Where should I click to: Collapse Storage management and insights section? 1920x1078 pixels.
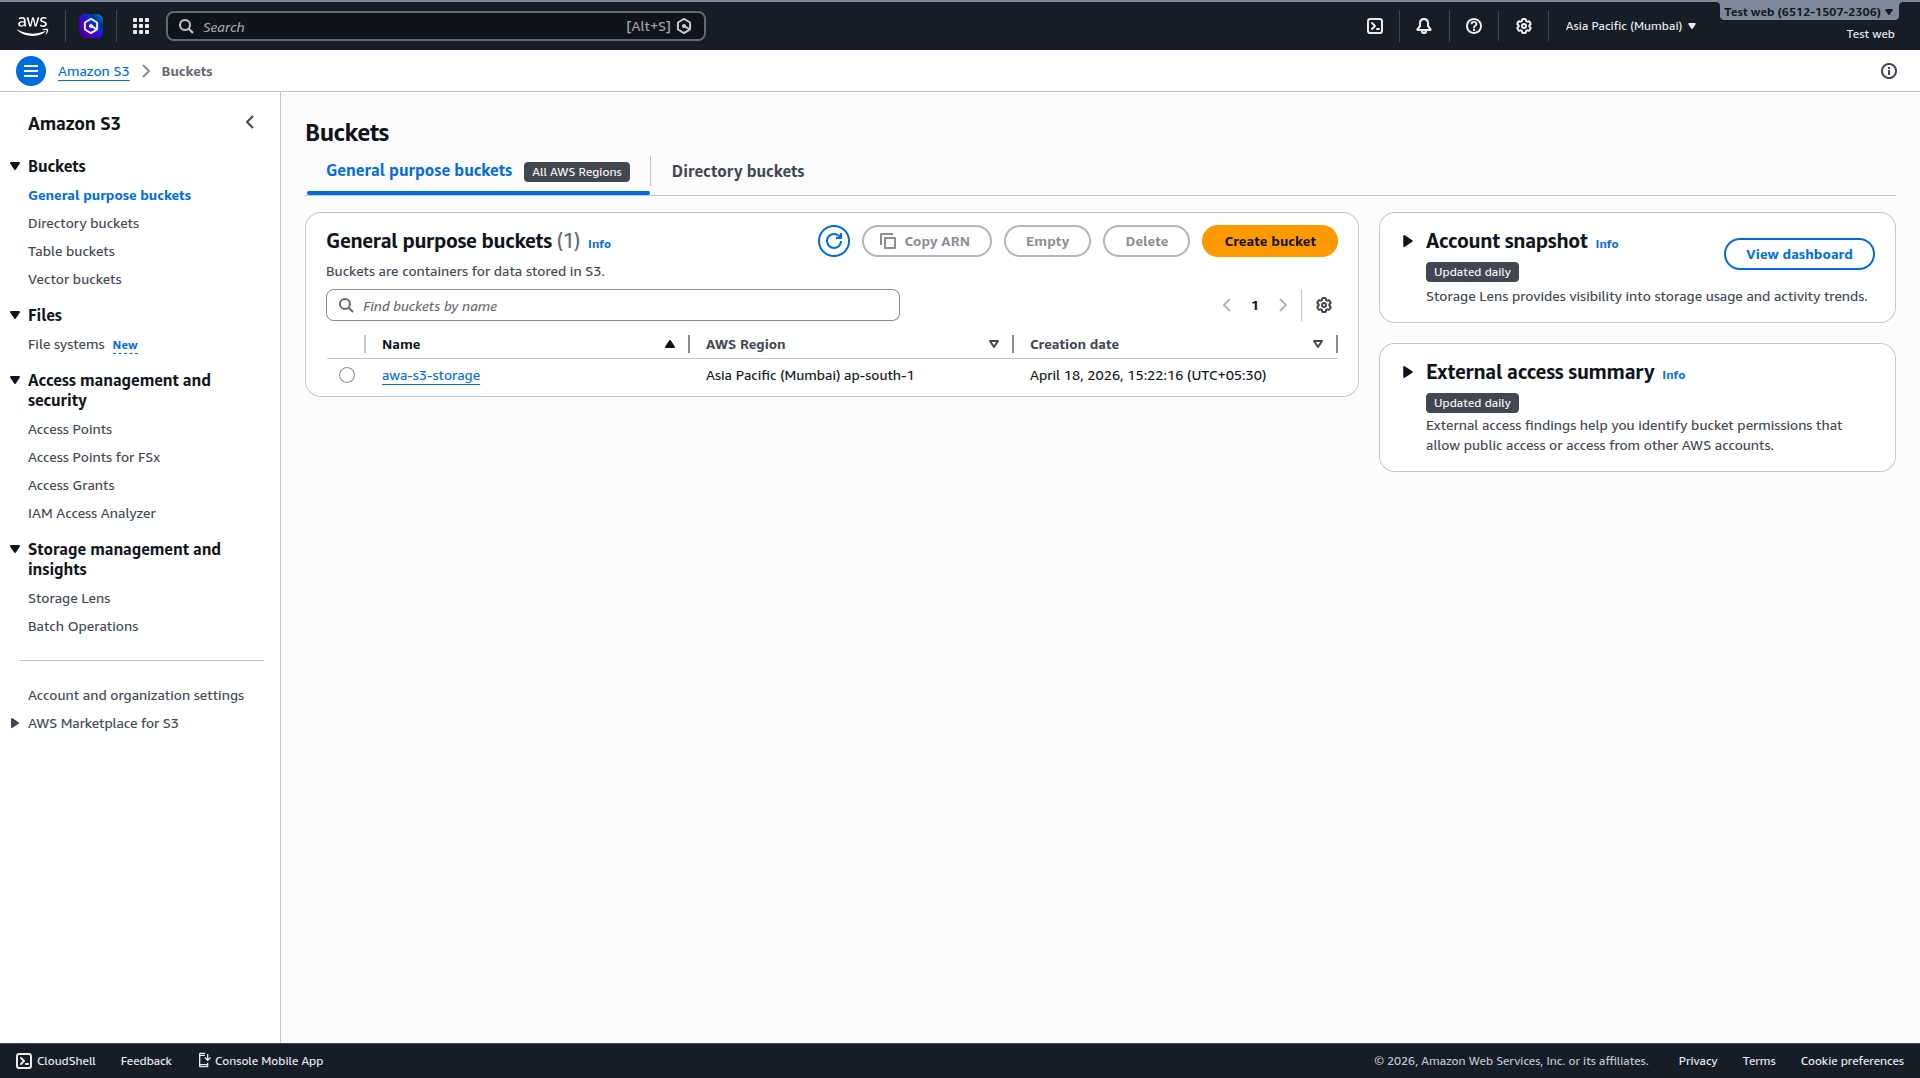pos(15,549)
